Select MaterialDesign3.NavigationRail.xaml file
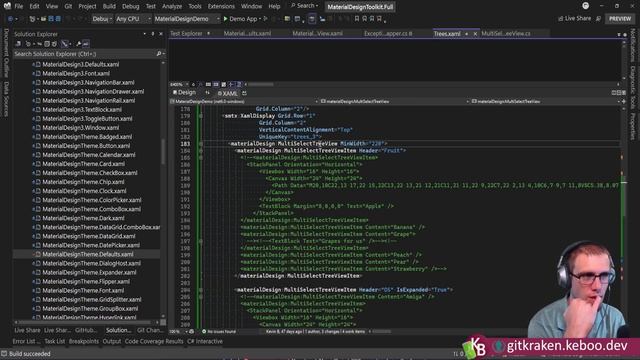 89,100
